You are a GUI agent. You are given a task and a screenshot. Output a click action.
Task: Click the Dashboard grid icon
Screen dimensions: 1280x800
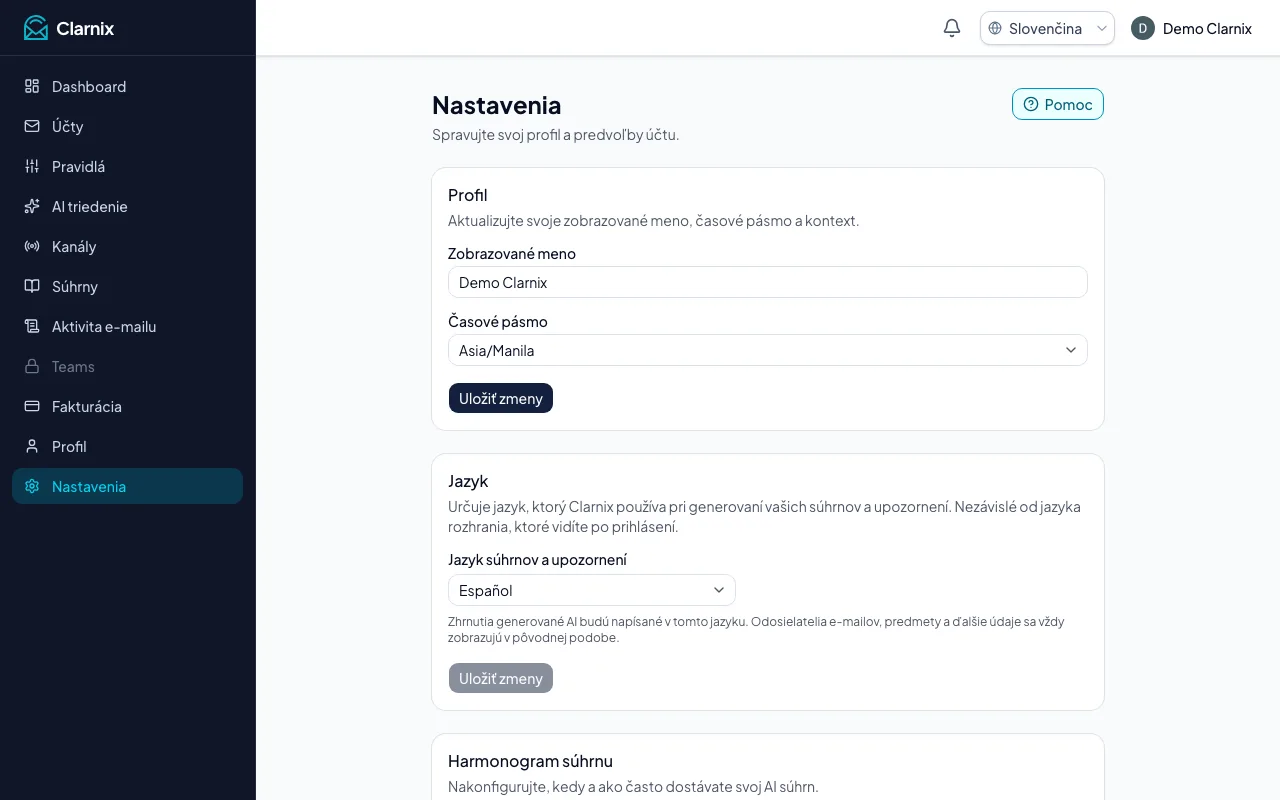coord(32,86)
